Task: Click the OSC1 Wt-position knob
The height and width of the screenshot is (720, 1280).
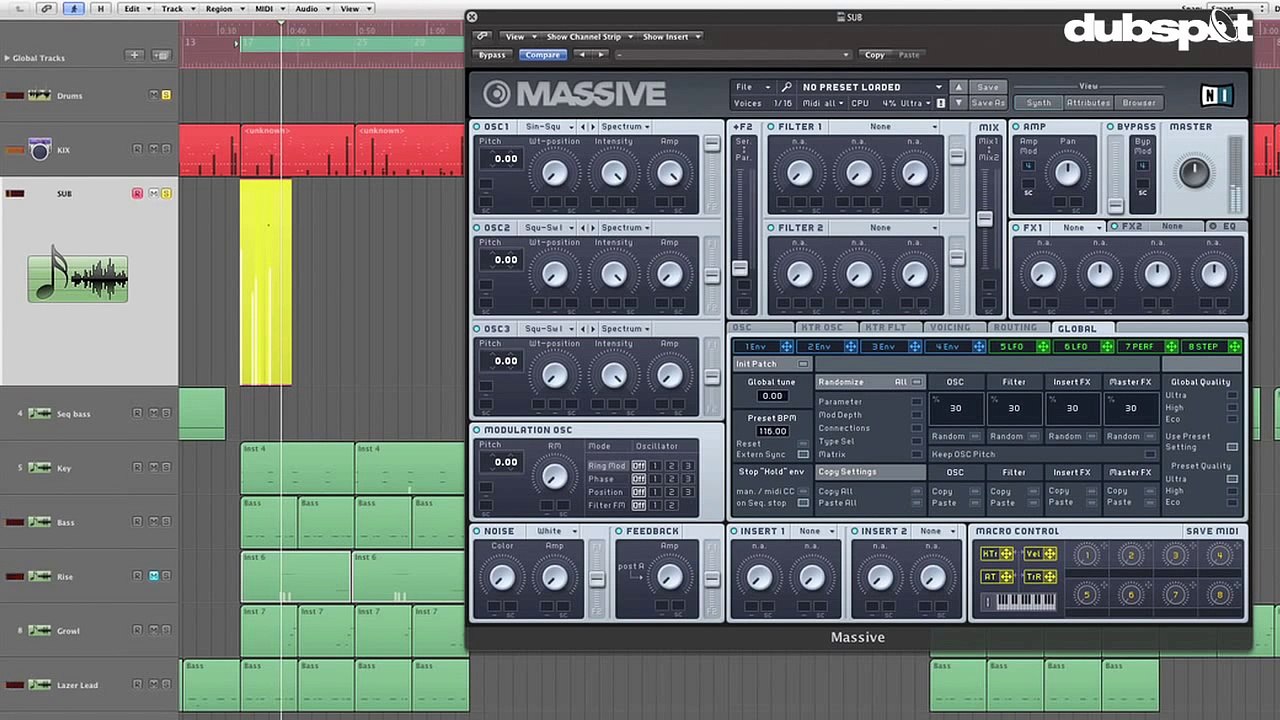Action: click(x=555, y=173)
